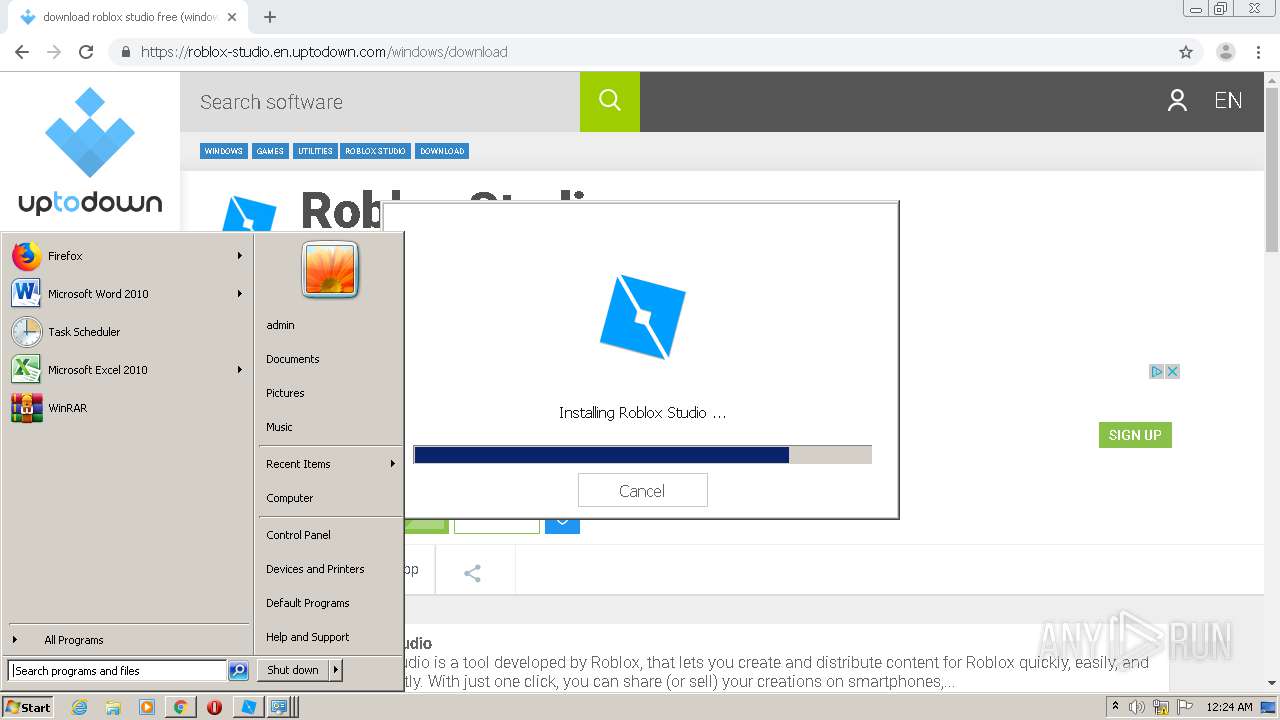This screenshot has width=1280, height=720.
Task: Click the UTILITIES breadcrumb tag
Action: coord(315,151)
